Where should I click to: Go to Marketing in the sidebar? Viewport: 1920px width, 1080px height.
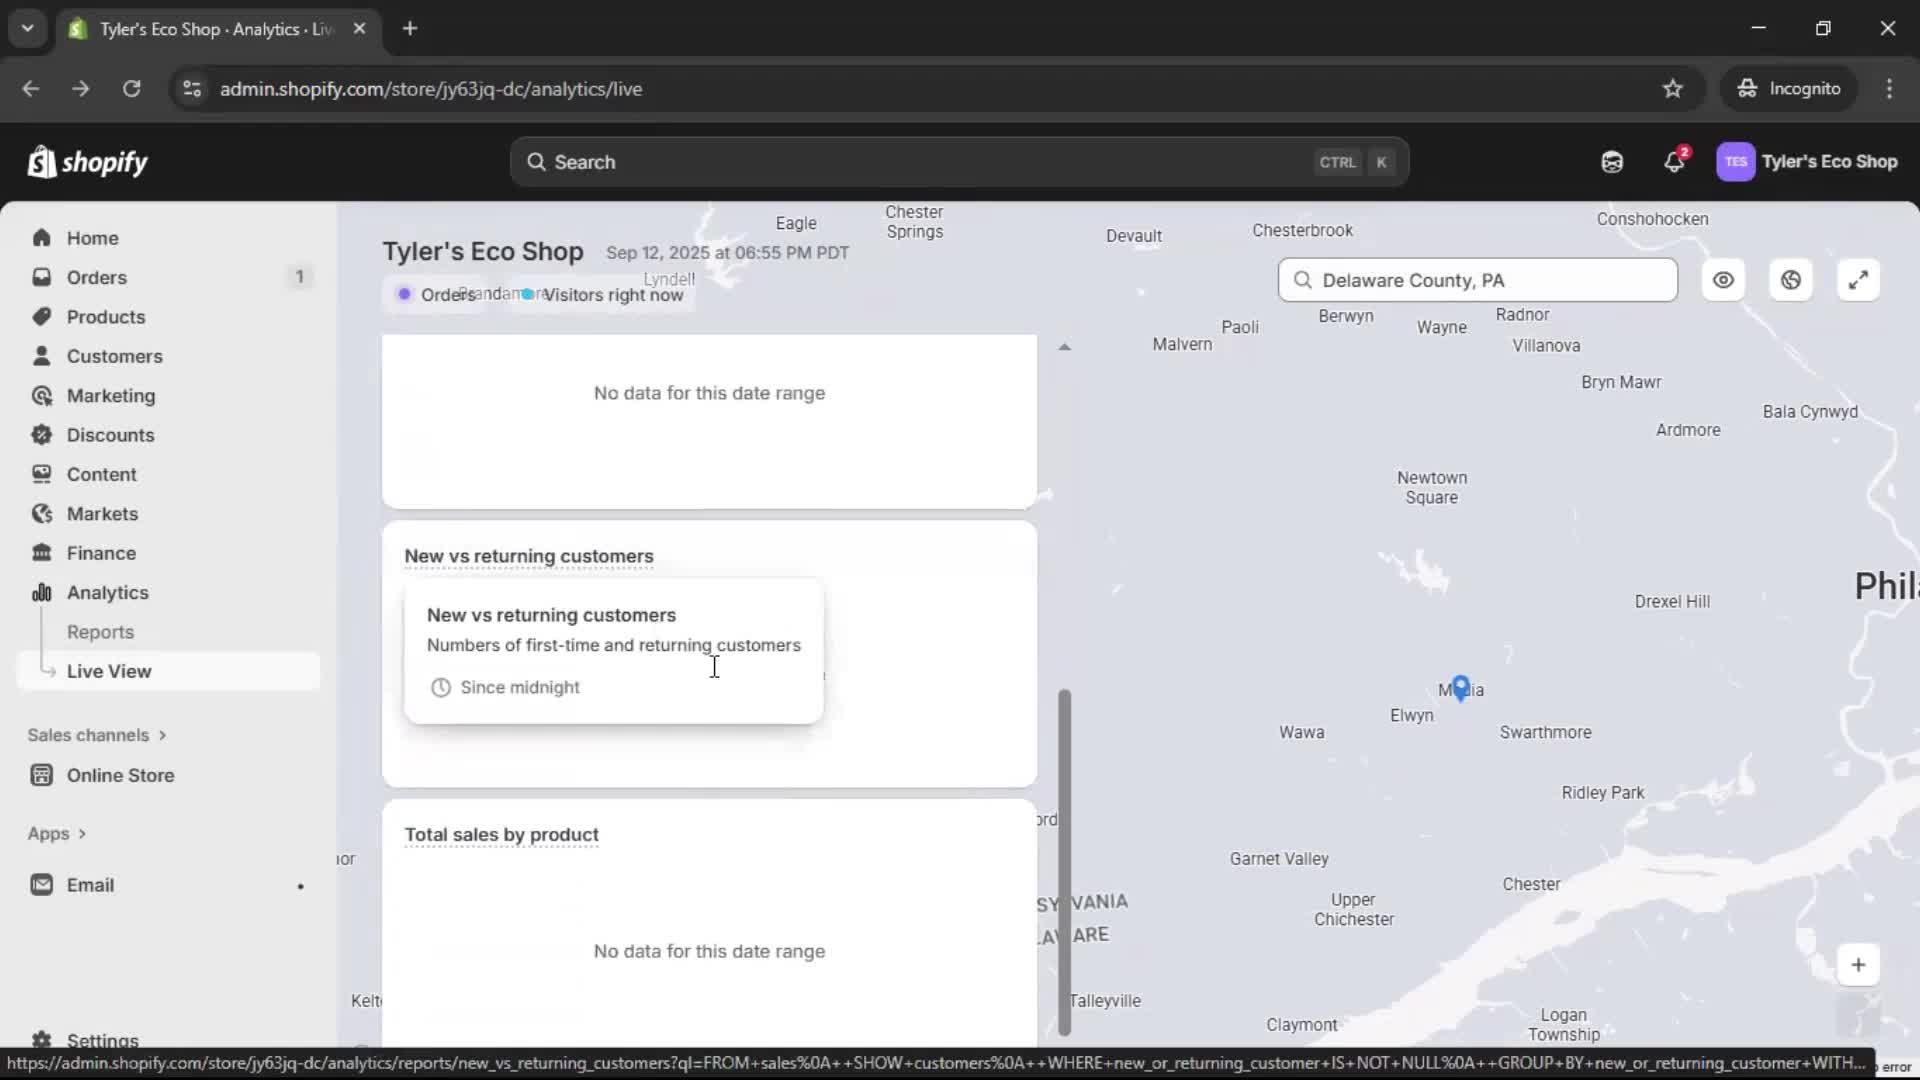point(110,395)
